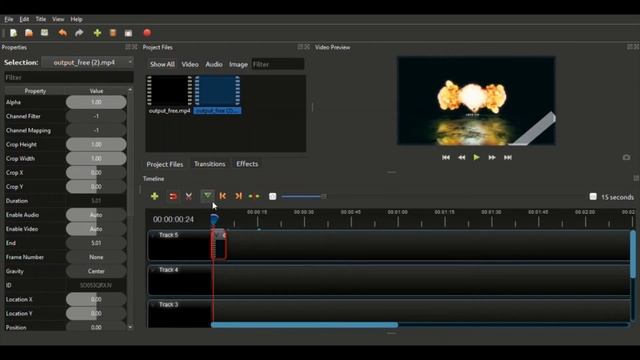Image resolution: width=640 pixels, height=360 pixels.
Task: Undo the last action via toolbar
Action: point(62,33)
